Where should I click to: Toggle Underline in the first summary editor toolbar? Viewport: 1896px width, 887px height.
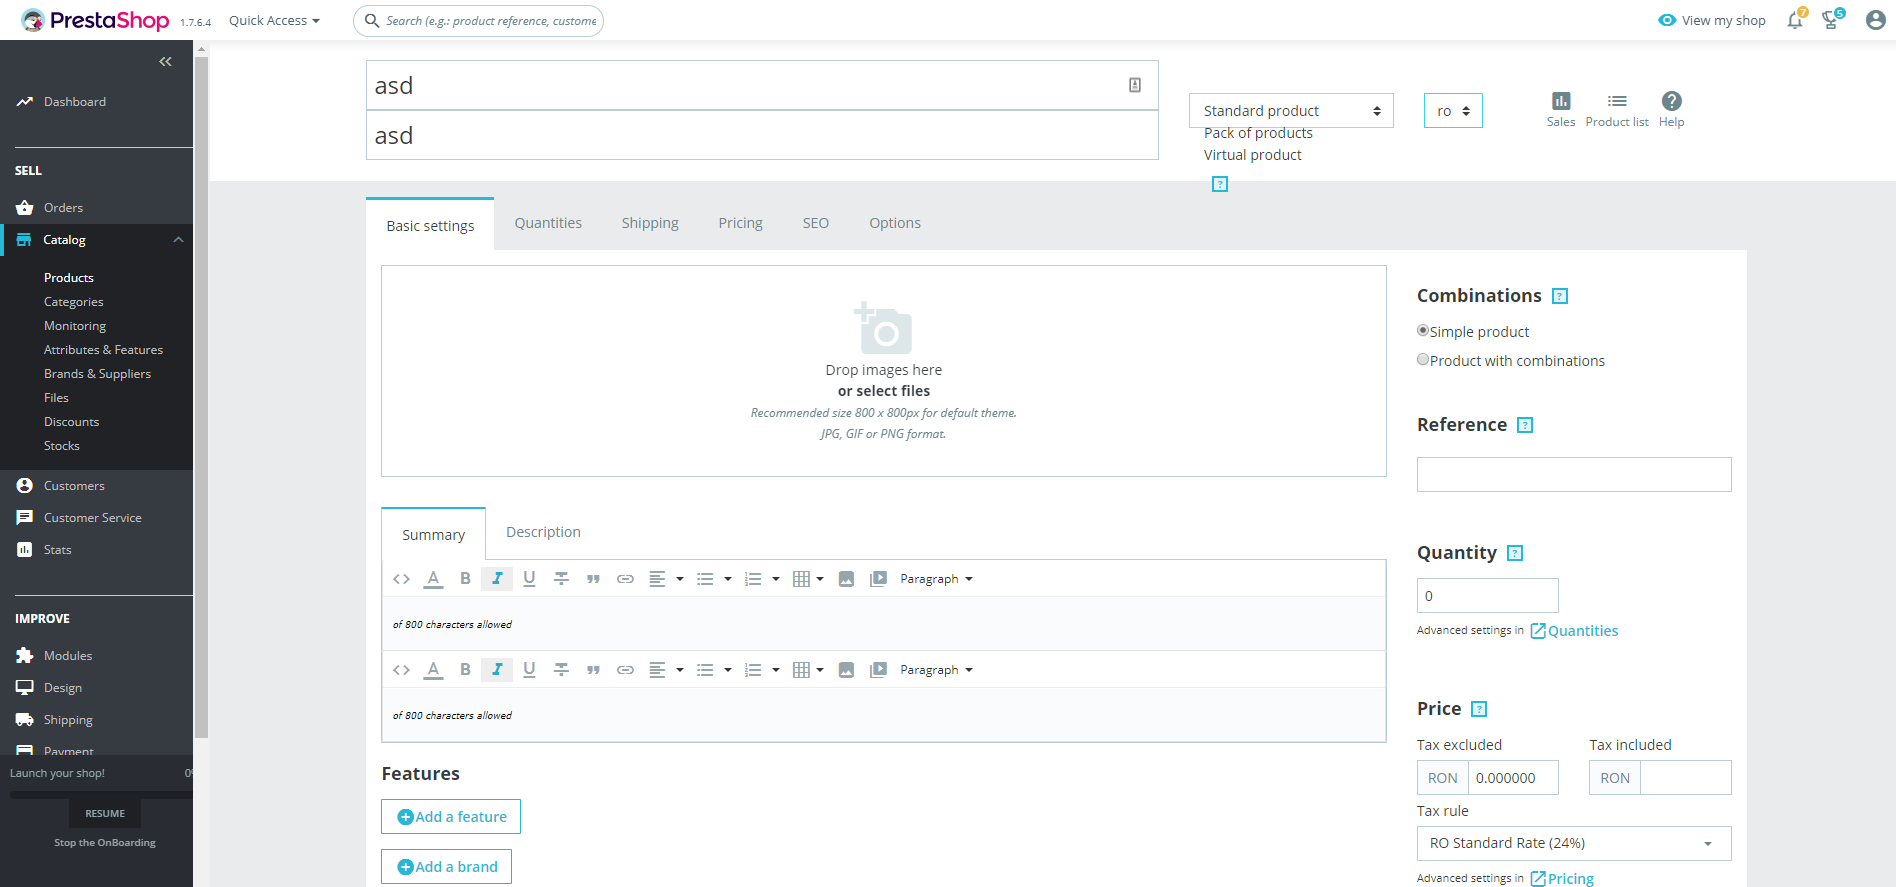point(529,579)
